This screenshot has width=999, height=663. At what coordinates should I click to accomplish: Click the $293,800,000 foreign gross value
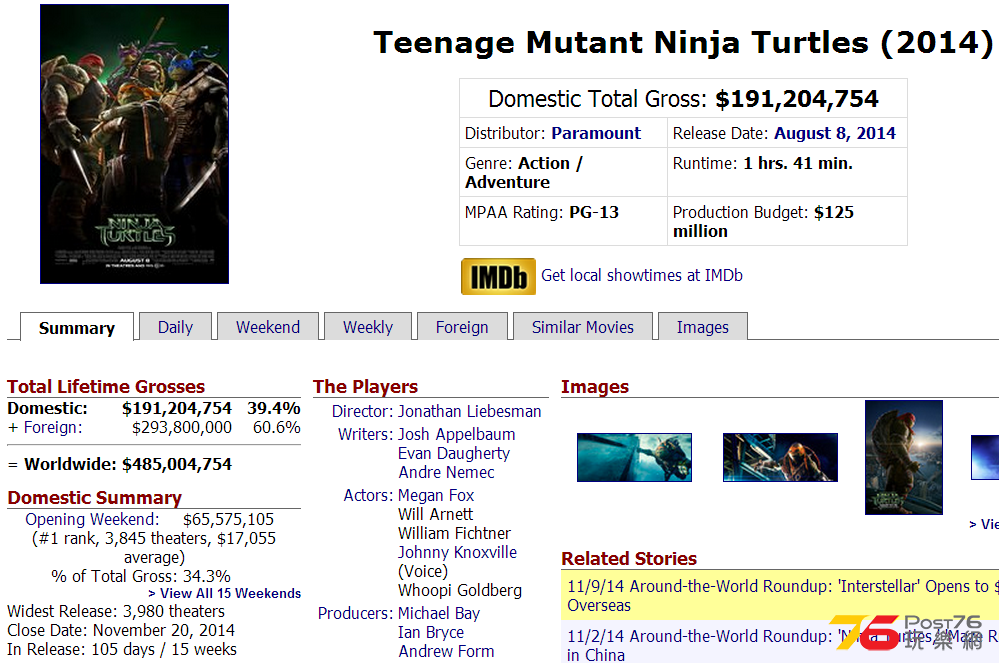click(182, 427)
